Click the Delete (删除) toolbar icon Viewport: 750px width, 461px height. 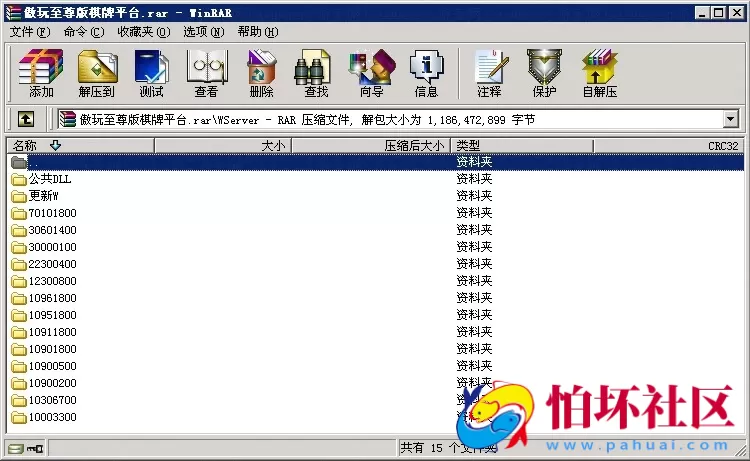[261, 73]
